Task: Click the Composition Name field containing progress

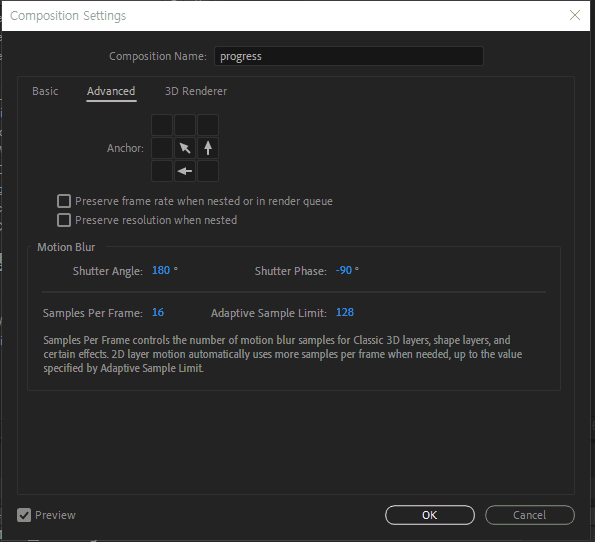Action: tap(349, 56)
